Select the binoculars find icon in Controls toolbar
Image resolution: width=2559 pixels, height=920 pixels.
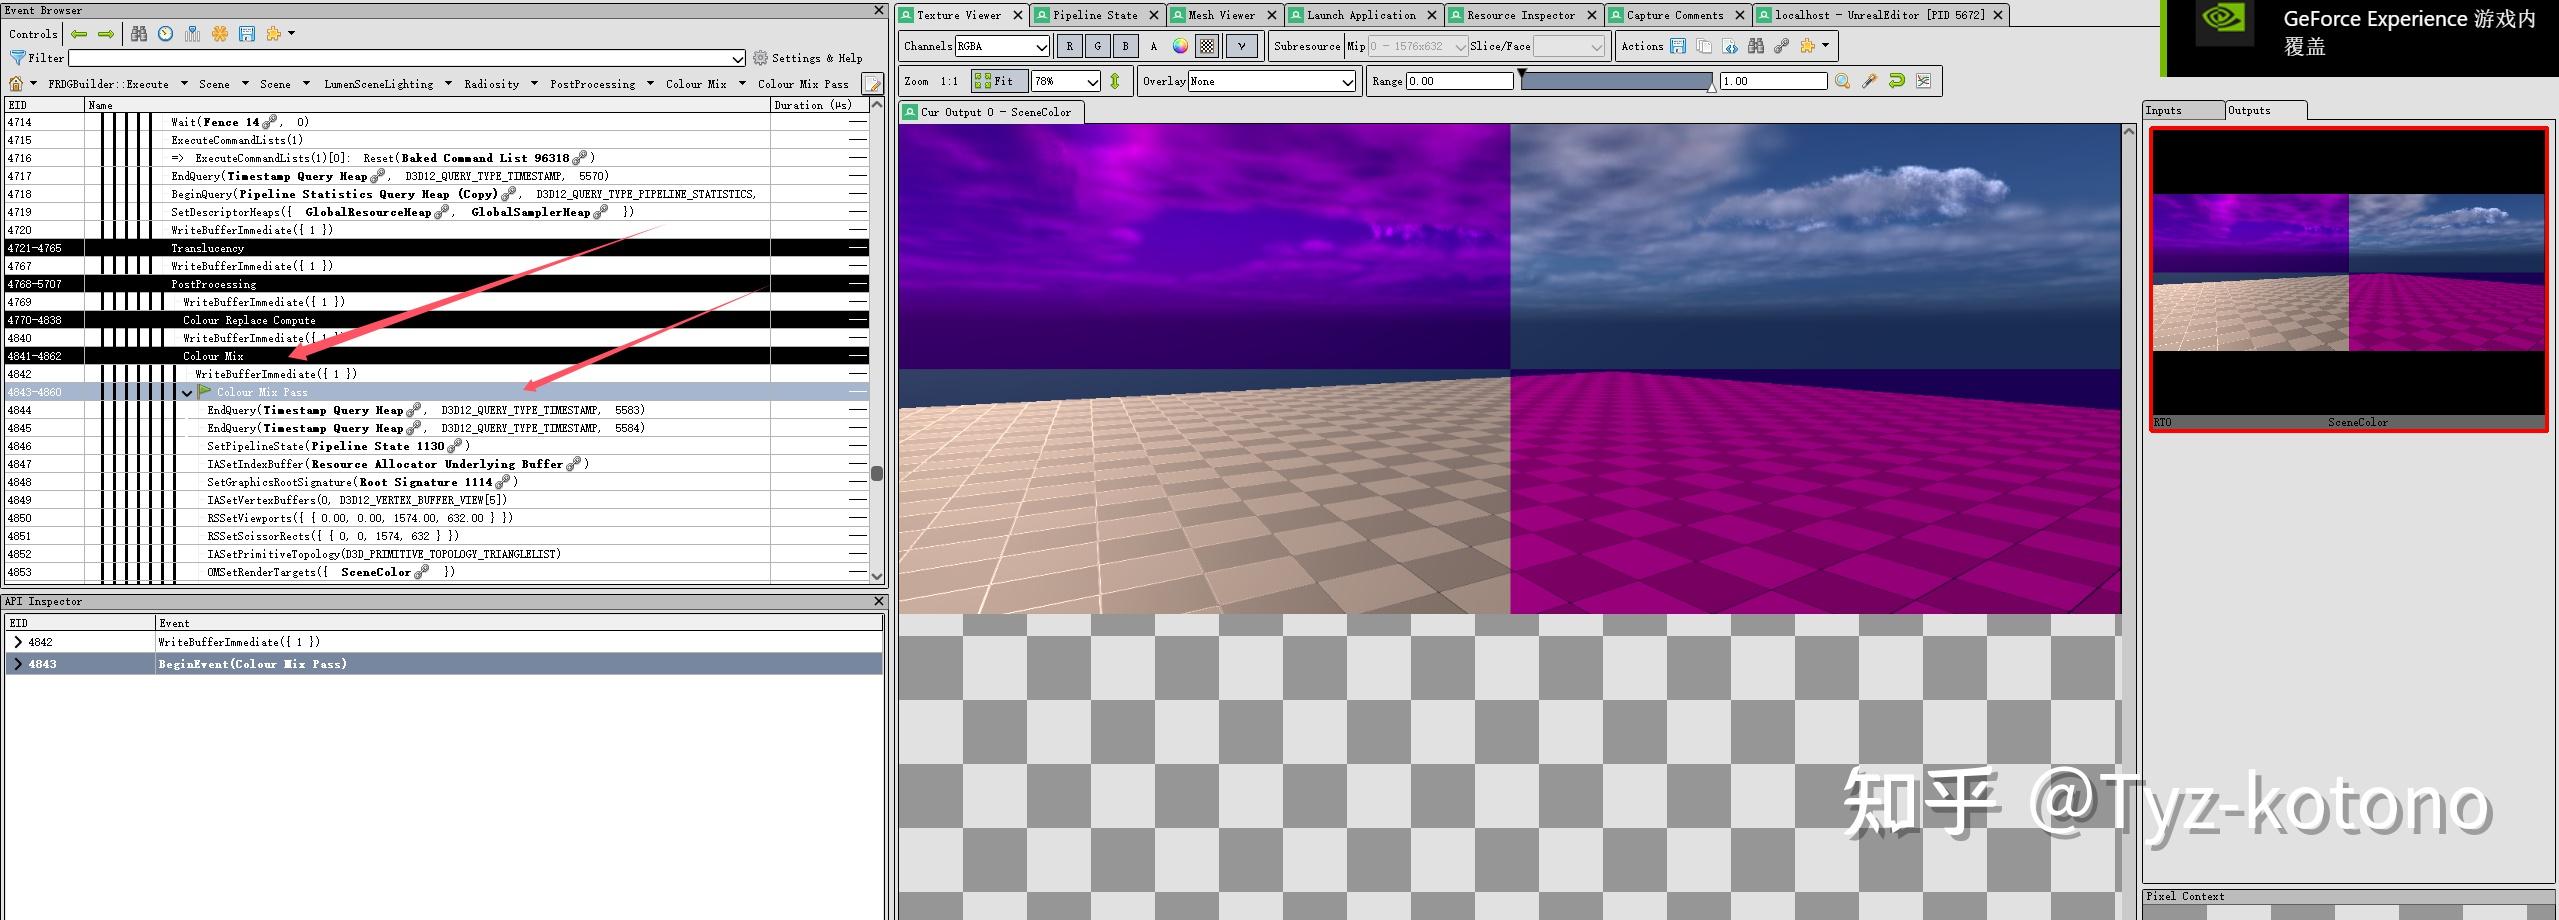[140, 33]
